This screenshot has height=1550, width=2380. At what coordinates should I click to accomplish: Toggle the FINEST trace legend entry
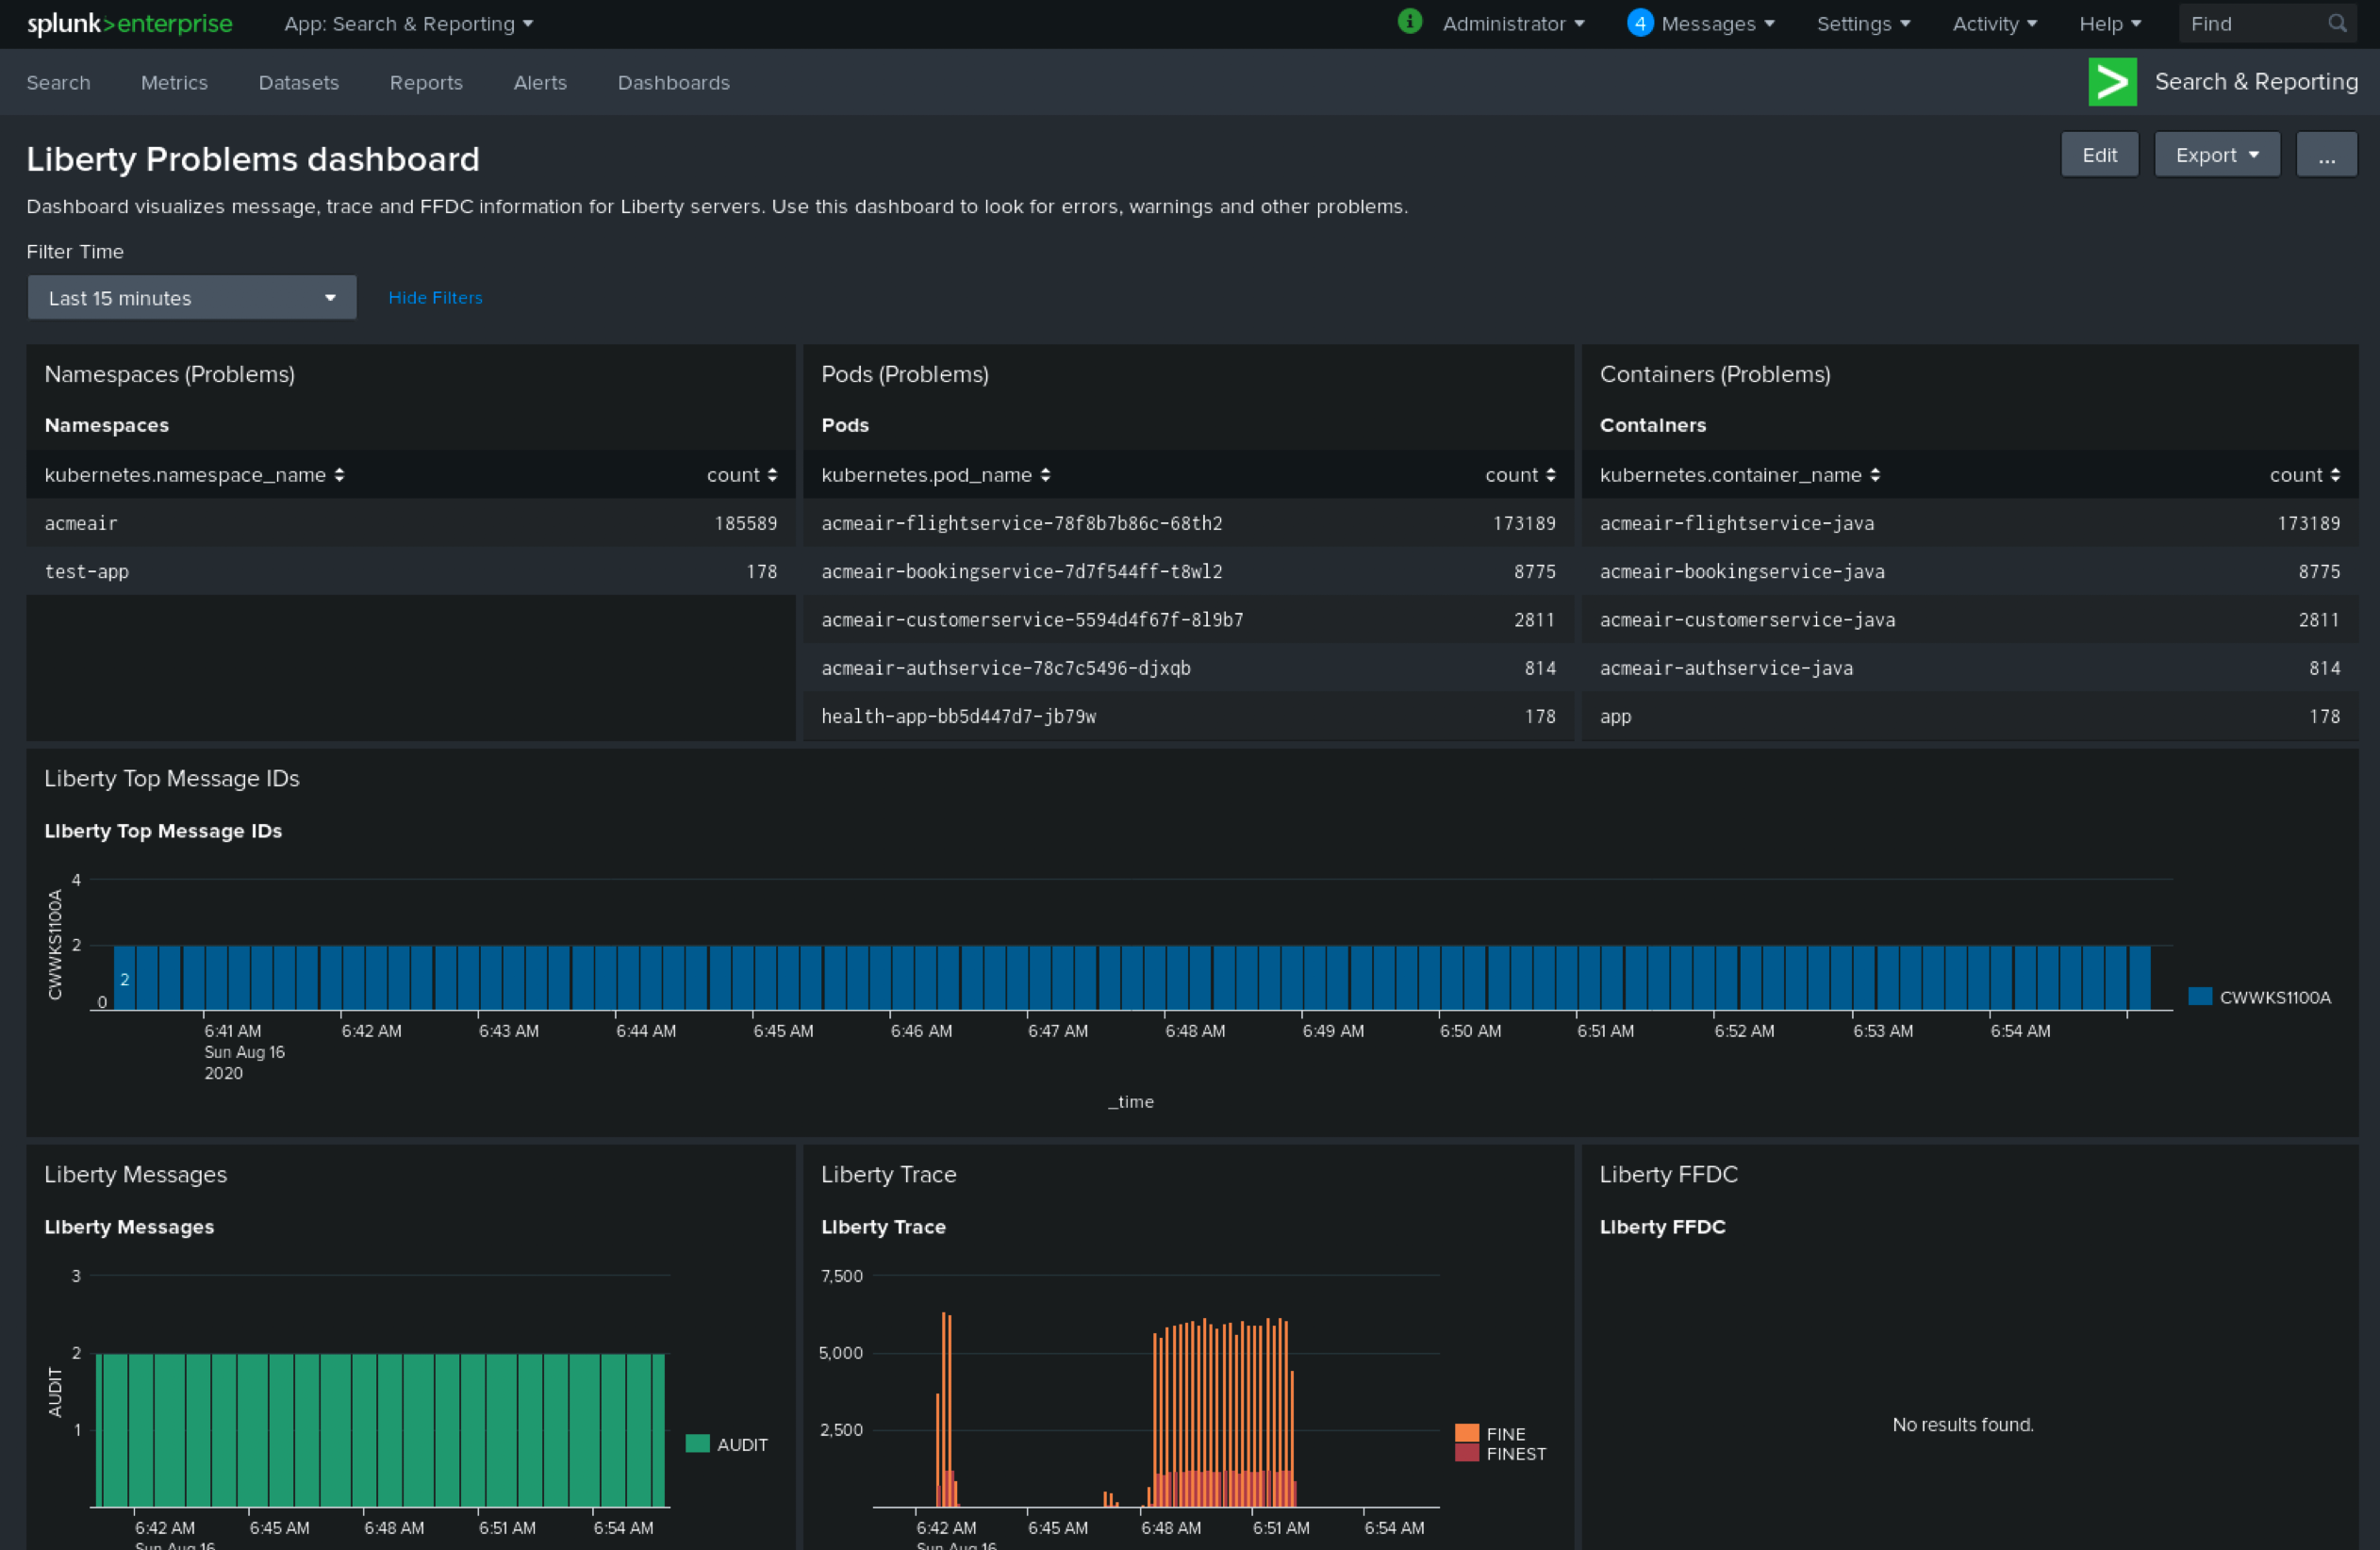[x=1515, y=1454]
